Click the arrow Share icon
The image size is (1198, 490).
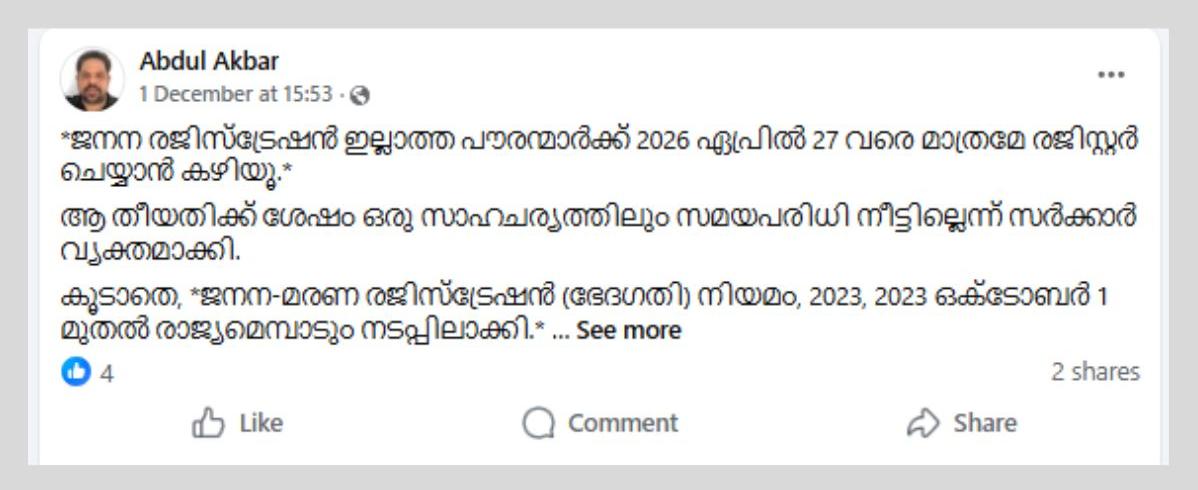pyautogui.click(x=920, y=423)
